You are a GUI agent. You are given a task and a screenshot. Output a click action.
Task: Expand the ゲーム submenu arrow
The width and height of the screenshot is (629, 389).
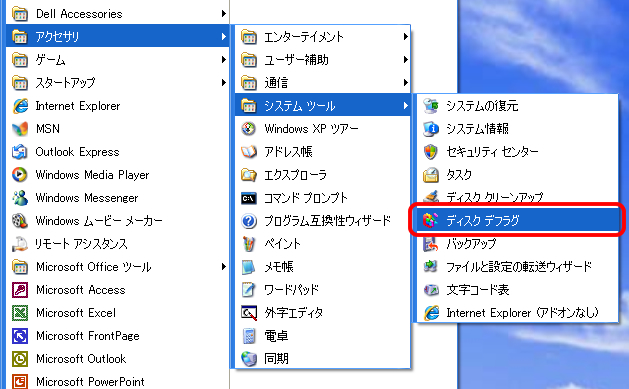[223, 60]
